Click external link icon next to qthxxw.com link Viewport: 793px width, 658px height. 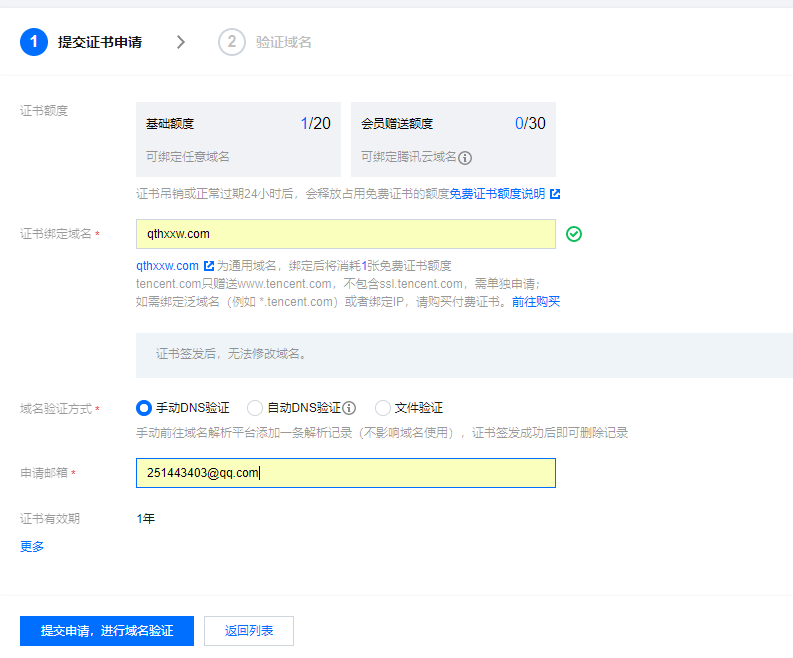[209, 266]
